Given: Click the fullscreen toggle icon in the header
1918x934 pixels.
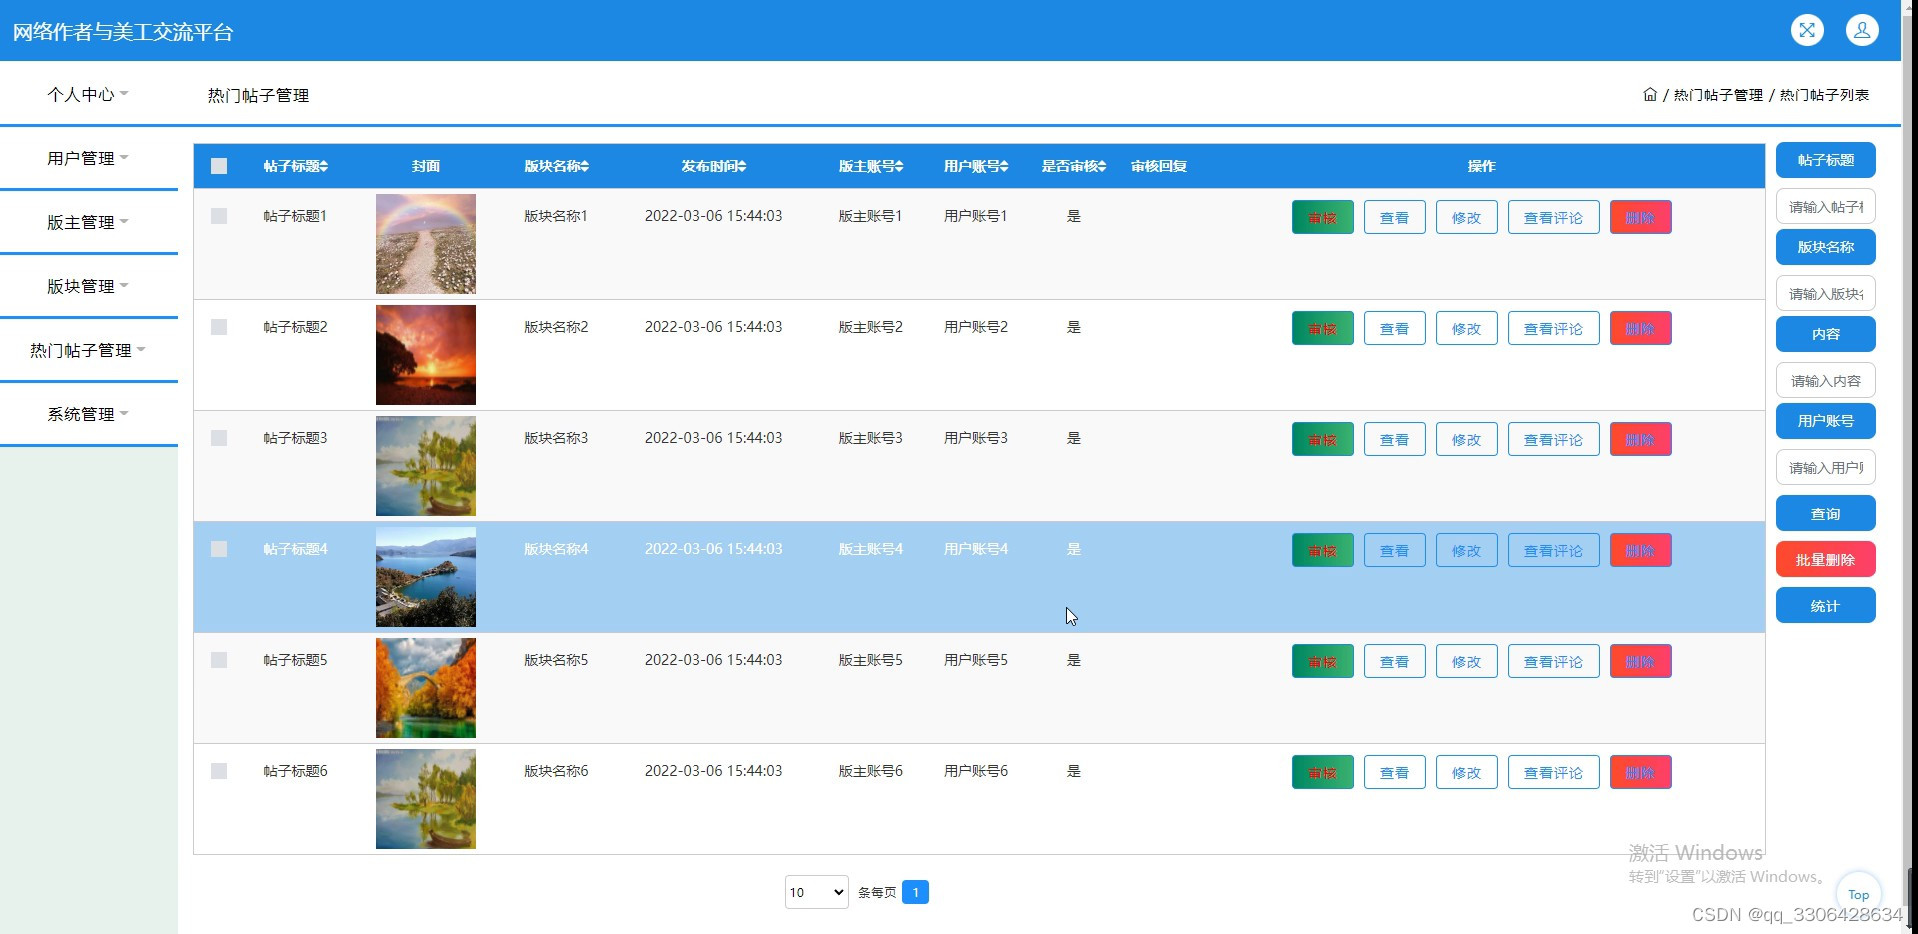Looking at the screenshot, I should (1807, 30).
